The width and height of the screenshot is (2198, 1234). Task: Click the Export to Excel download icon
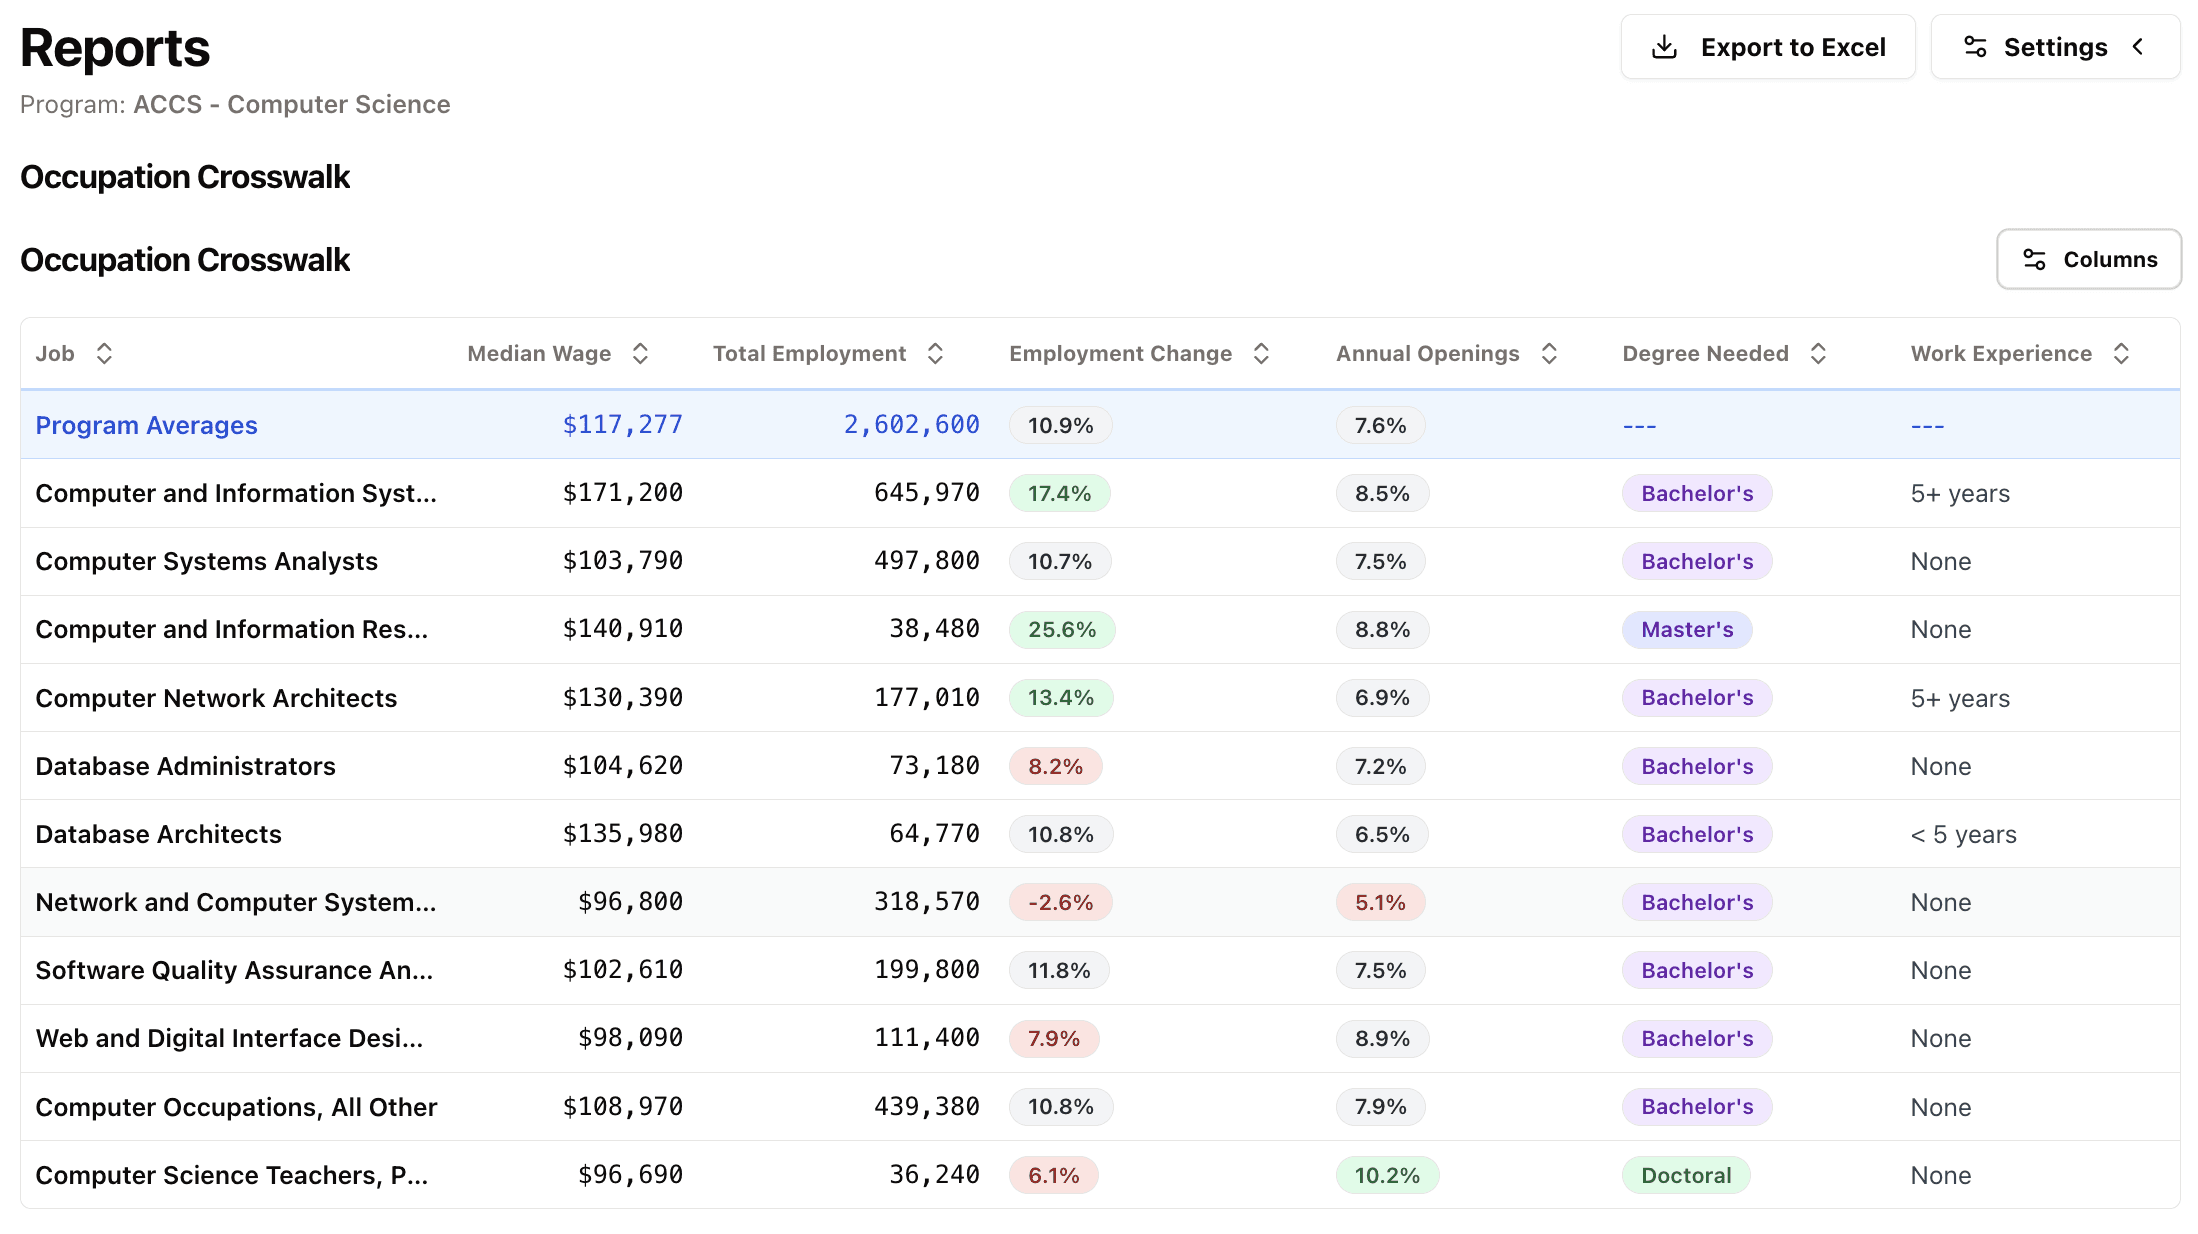1664,47
